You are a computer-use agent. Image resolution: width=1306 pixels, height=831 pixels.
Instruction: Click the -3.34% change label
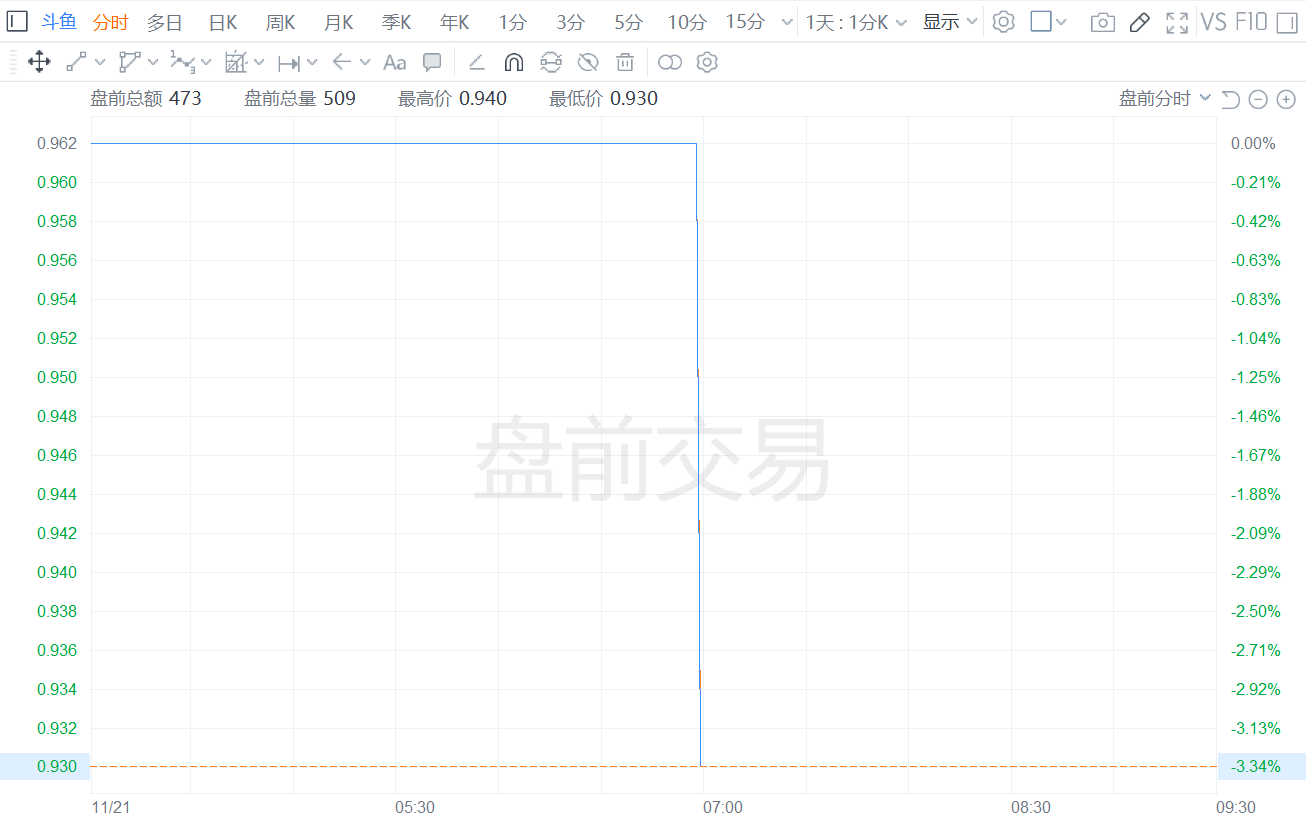pos(1256,766)
